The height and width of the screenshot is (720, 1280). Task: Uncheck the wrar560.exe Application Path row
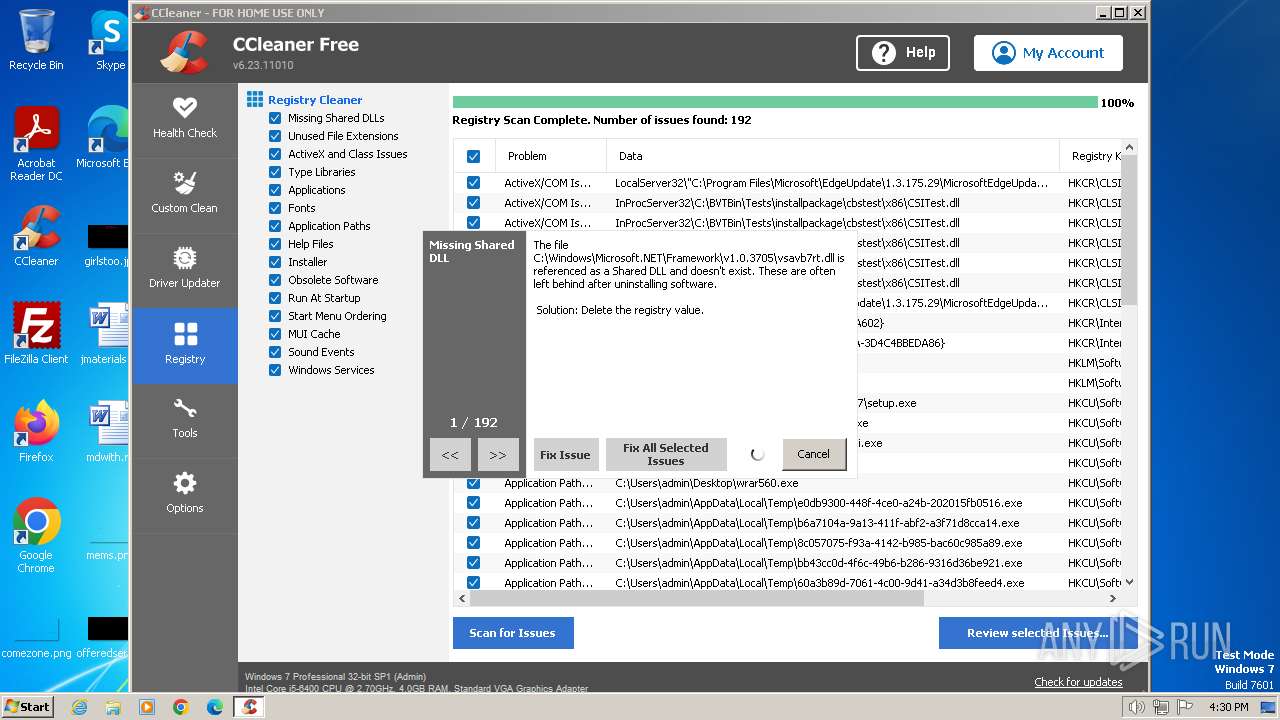(x=473, y=483)
